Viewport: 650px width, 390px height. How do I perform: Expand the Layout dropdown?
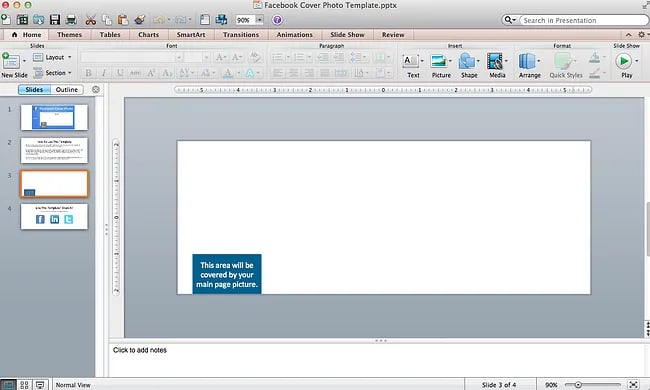pos(52,57)
